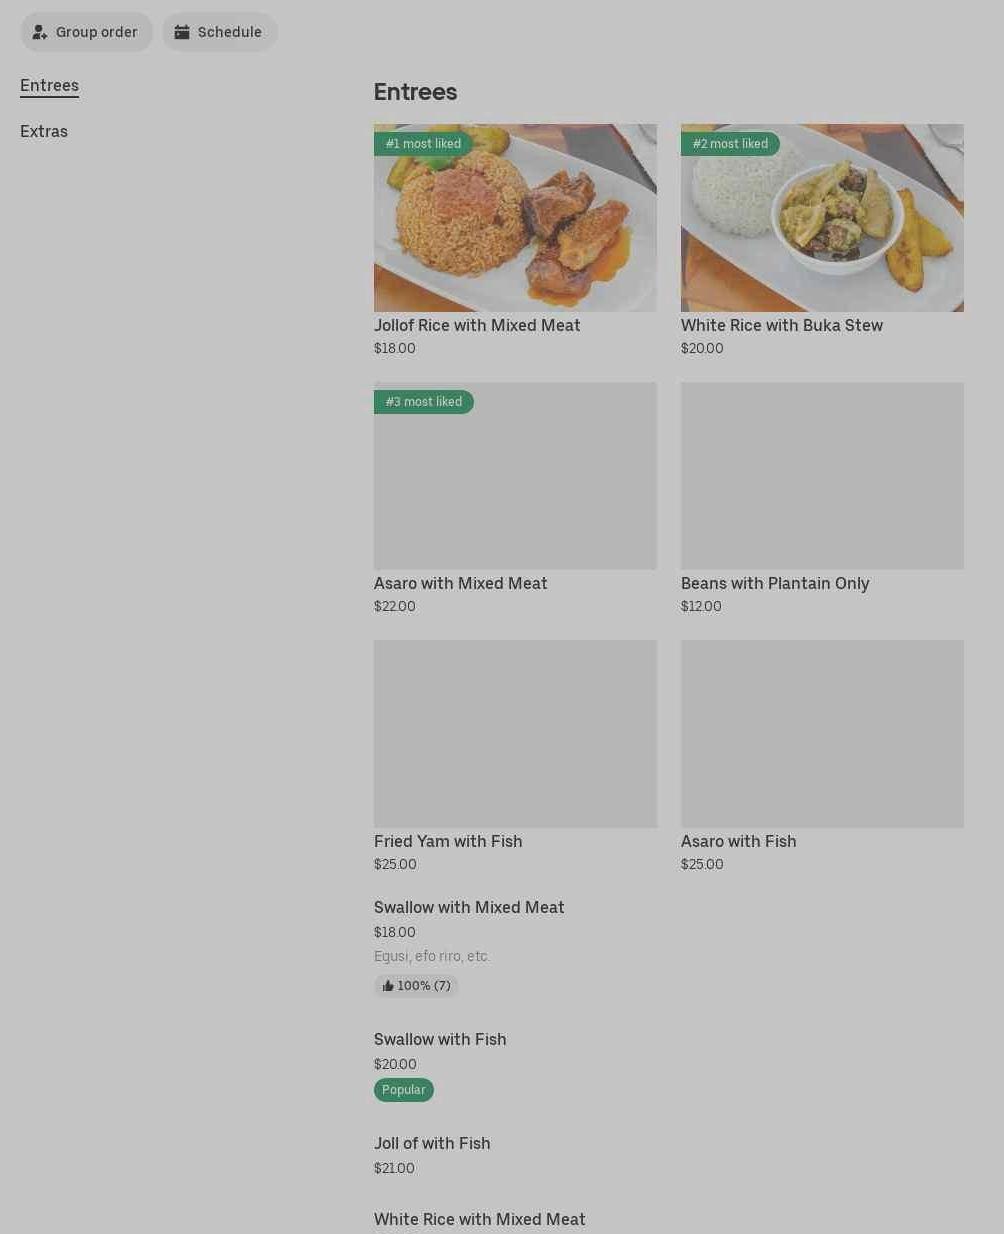Select Asaro with Mixed Meat item
Viewport: 1004px width, 1234px height.
pos(460,583)
